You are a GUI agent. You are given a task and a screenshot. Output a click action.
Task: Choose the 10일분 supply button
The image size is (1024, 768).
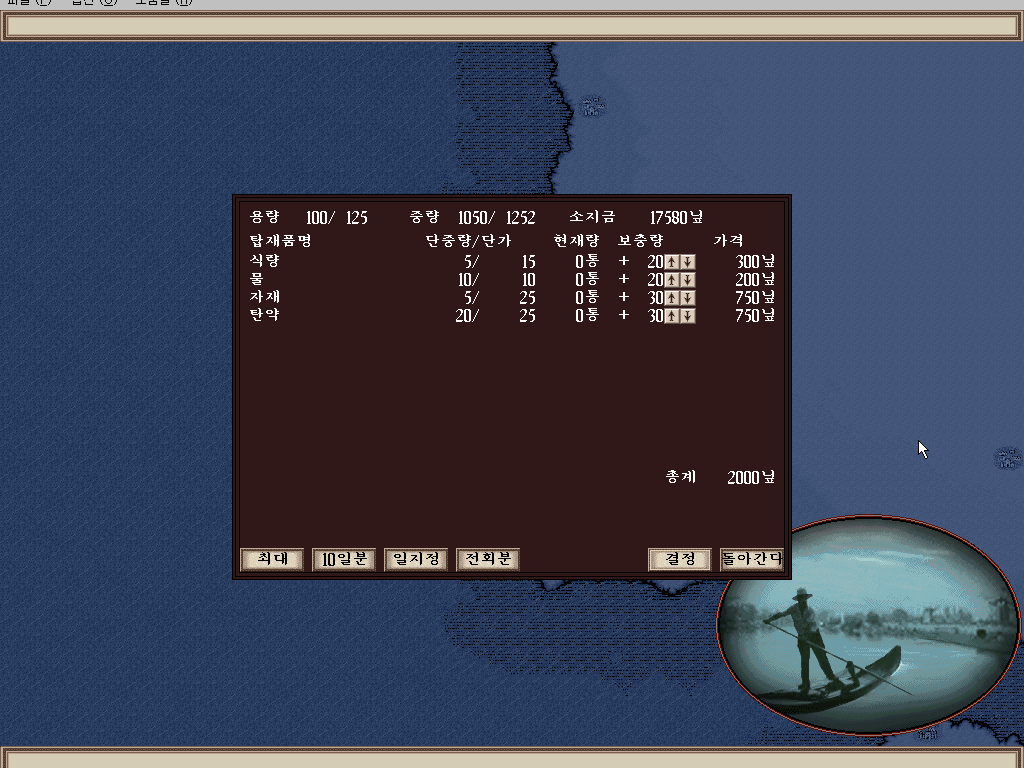pyautogui.click(x=344, y=559)
